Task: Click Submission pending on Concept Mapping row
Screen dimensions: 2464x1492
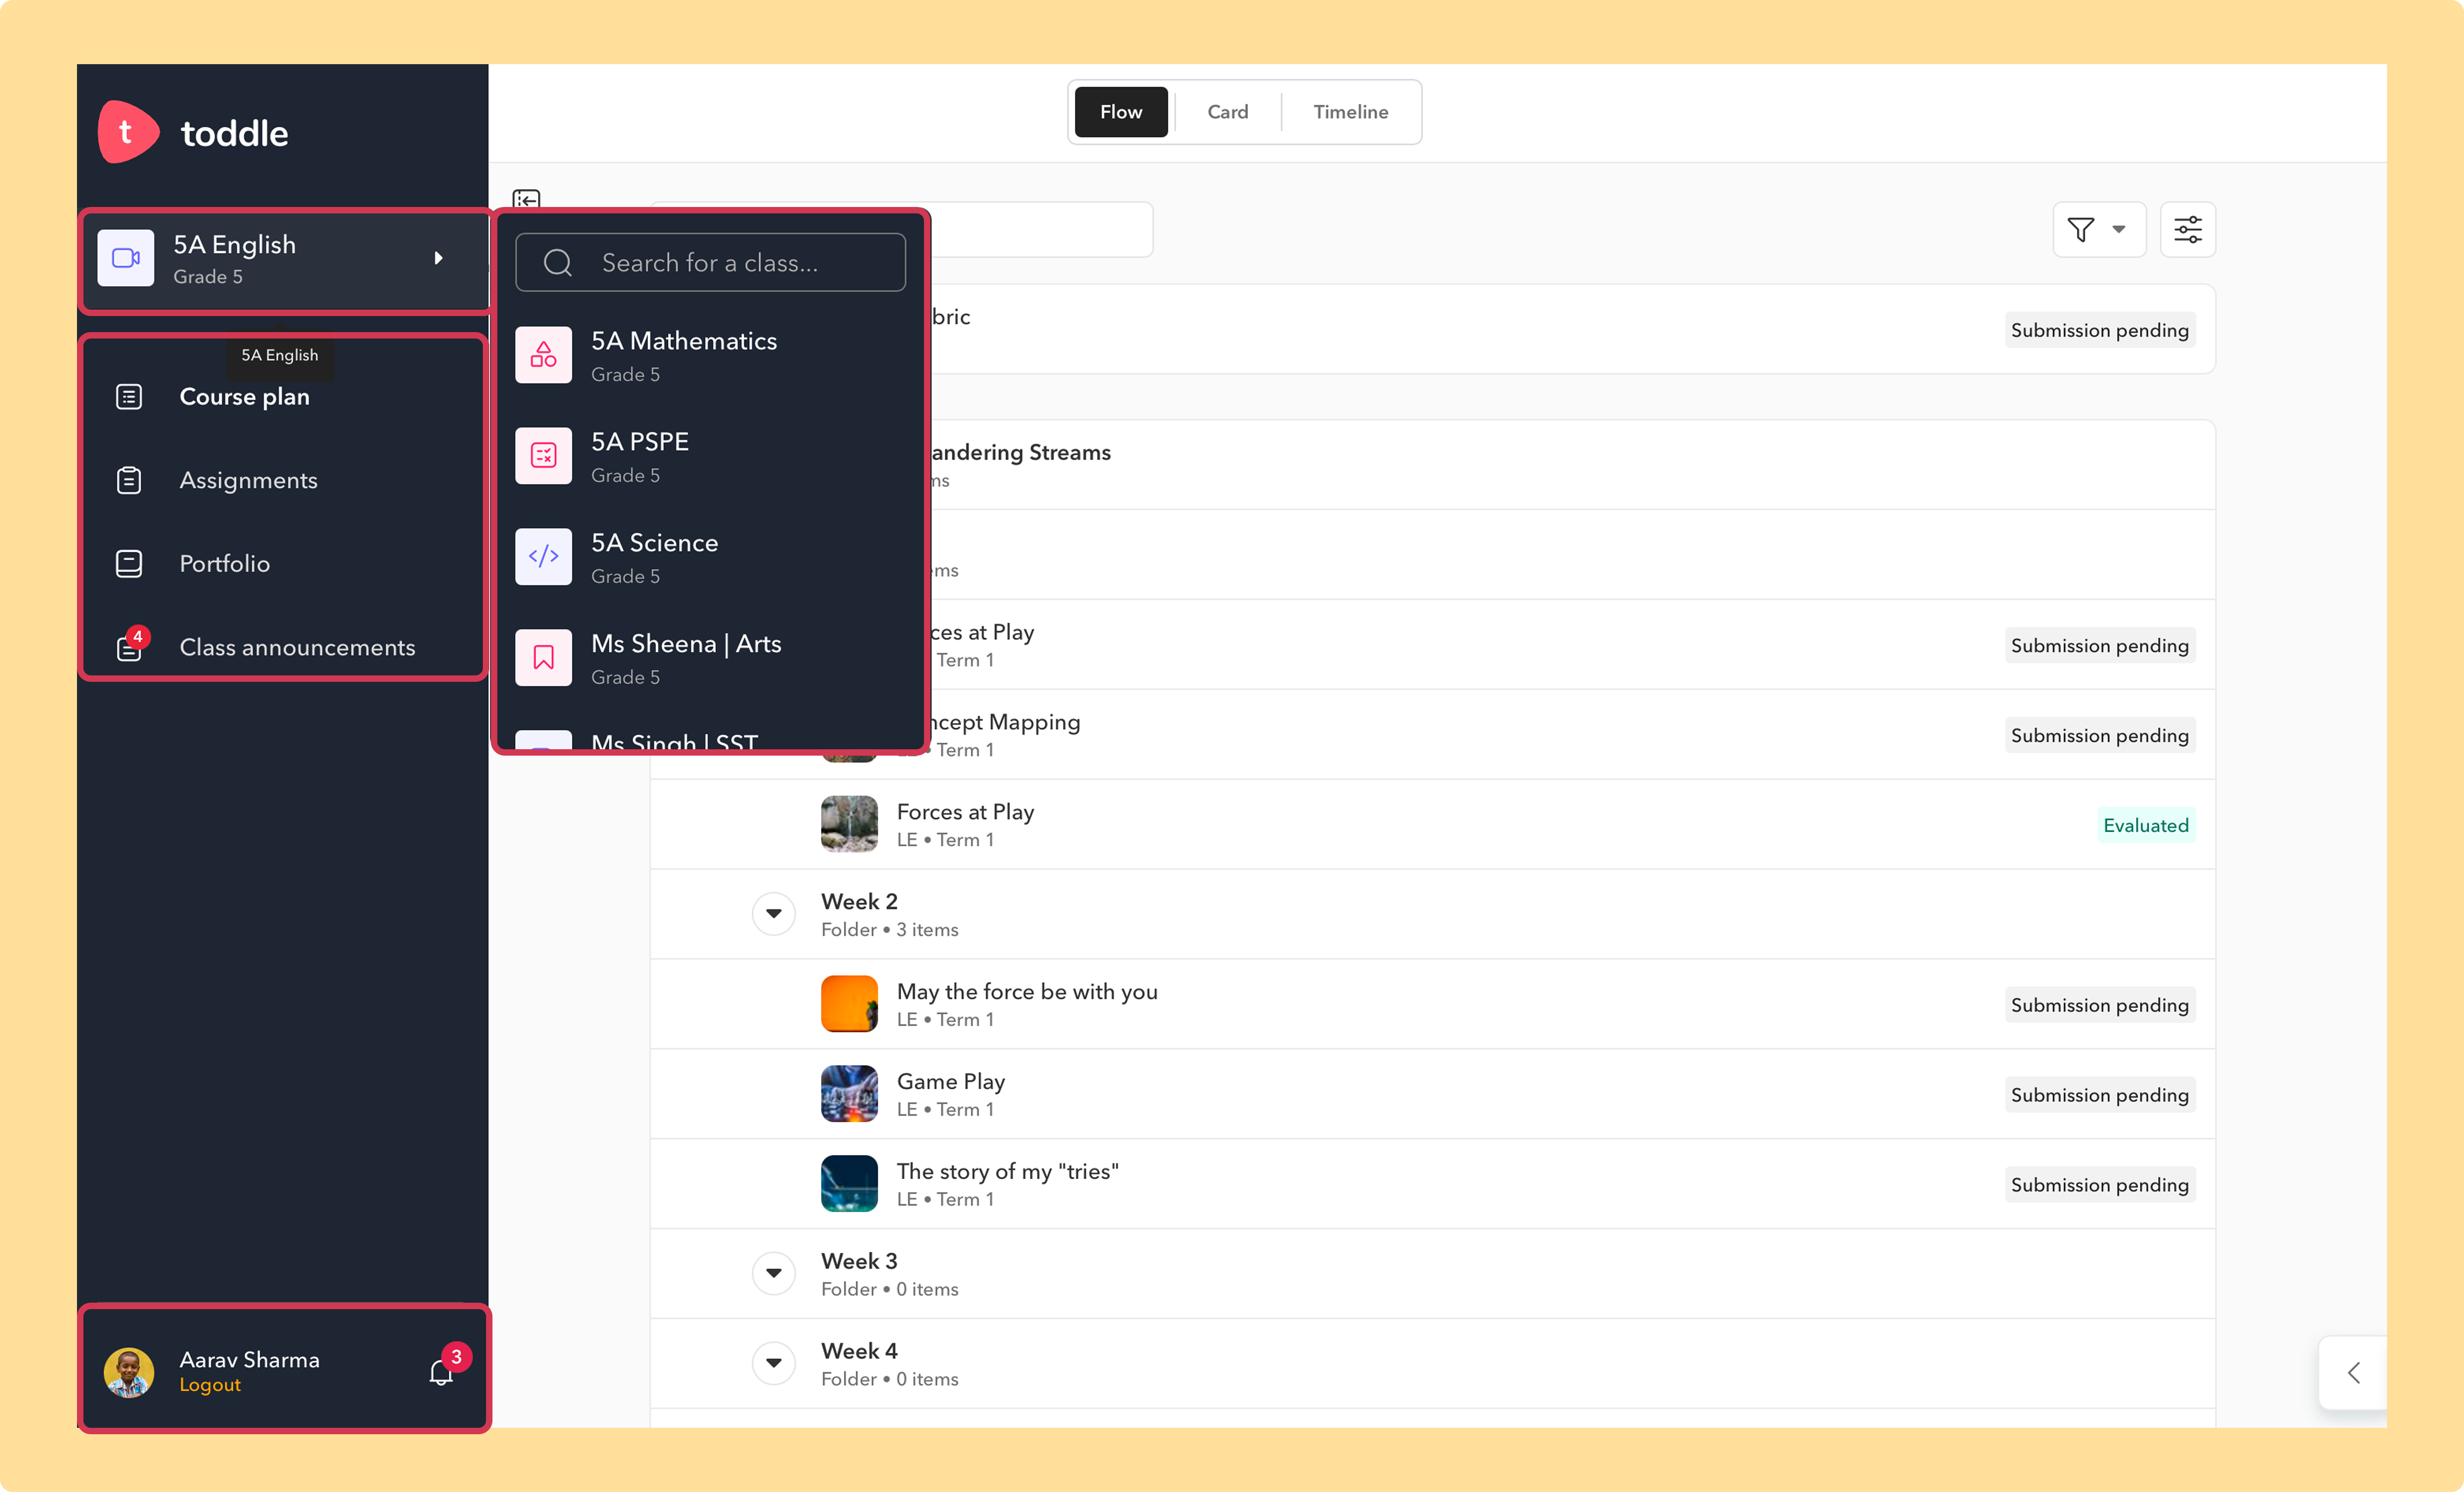Action: pos(2099,735)
